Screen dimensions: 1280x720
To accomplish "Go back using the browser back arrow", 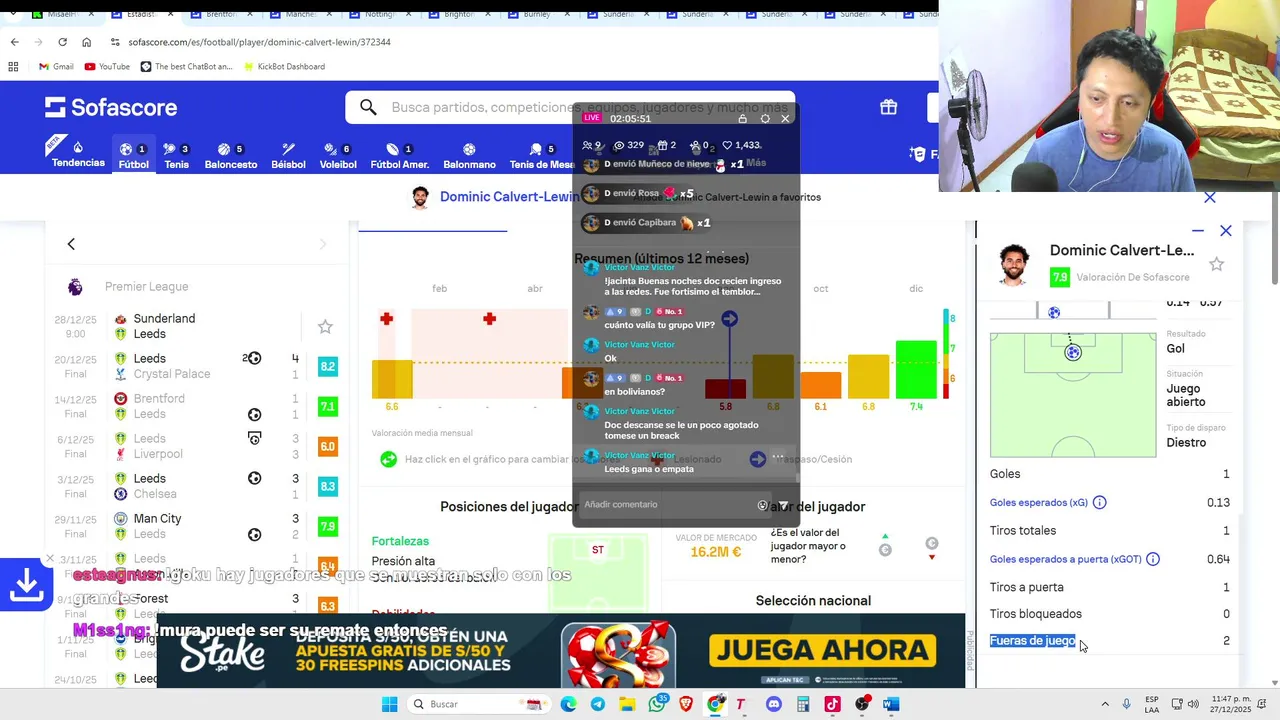I will pos(14,42).
